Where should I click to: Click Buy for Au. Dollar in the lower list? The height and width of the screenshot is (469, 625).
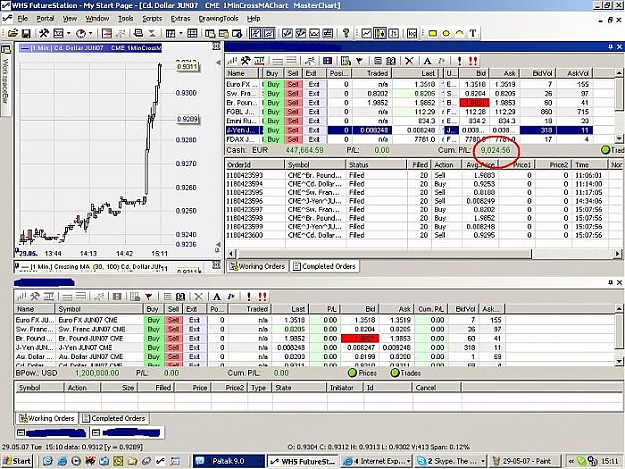coord(153,357)
